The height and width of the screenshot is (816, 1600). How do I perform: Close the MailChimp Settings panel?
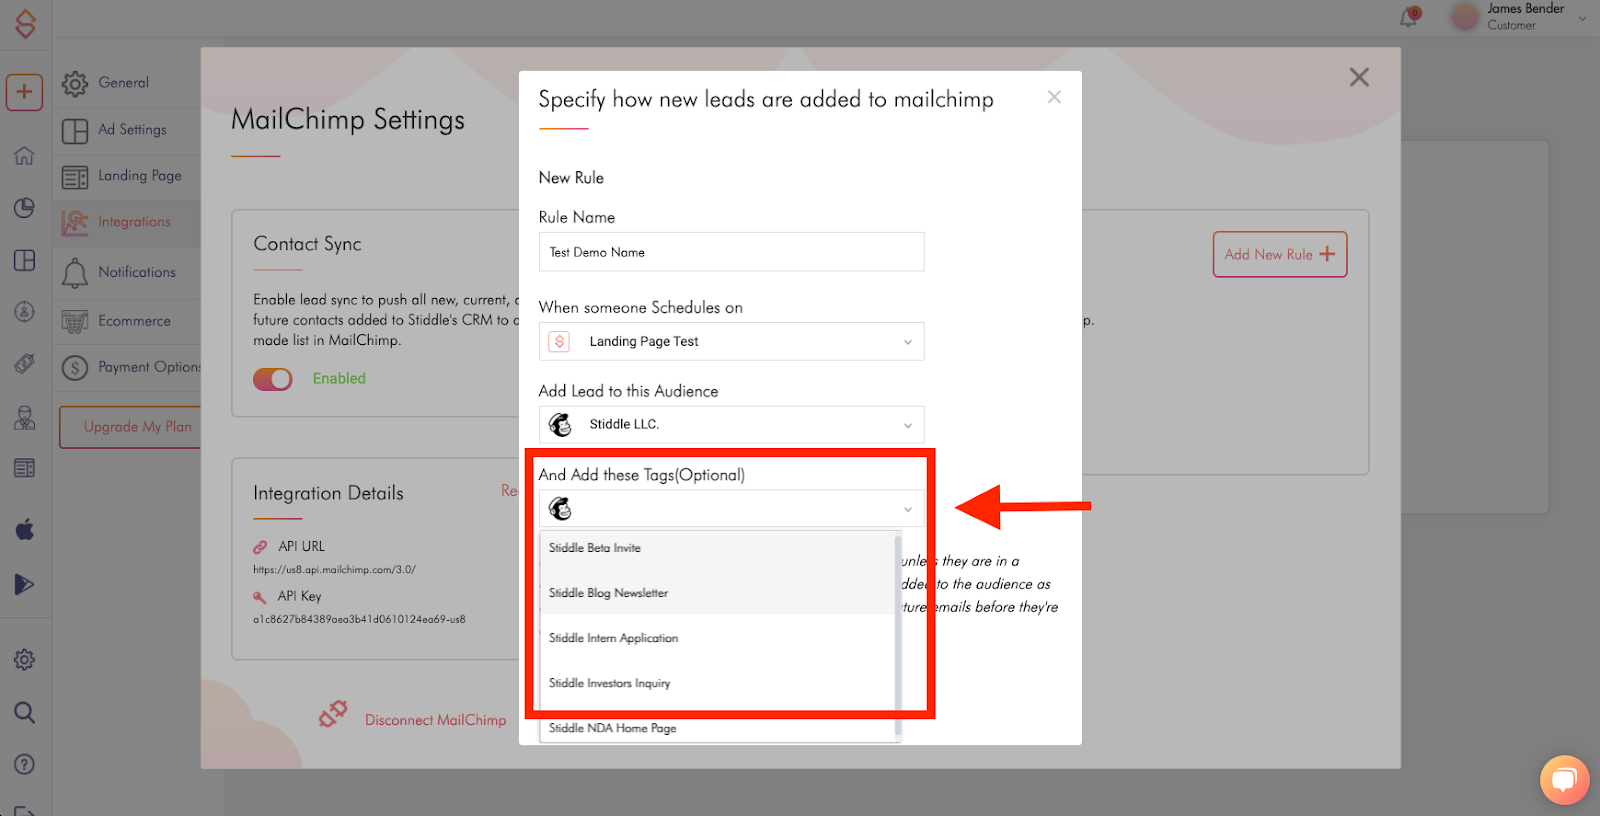pyautogui.click(x=1359, y=77)
